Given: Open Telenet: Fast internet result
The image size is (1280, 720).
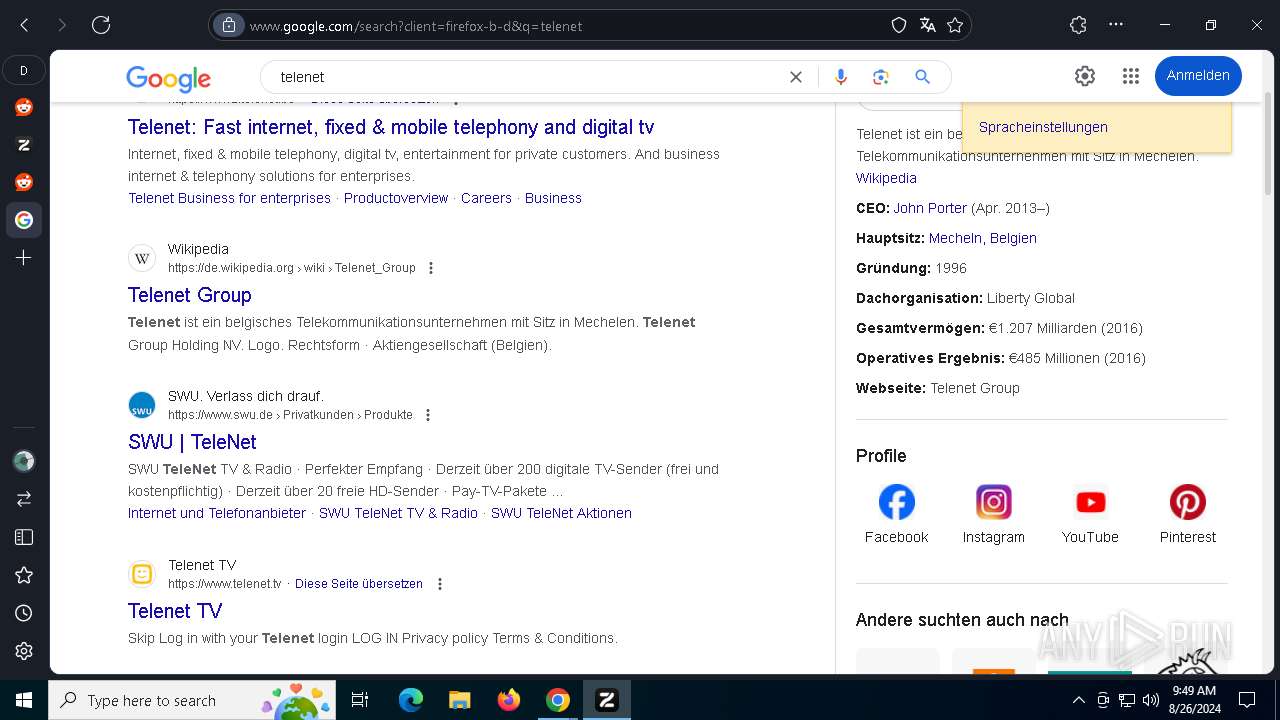Looking at the screenshot, I should point(391,127).
